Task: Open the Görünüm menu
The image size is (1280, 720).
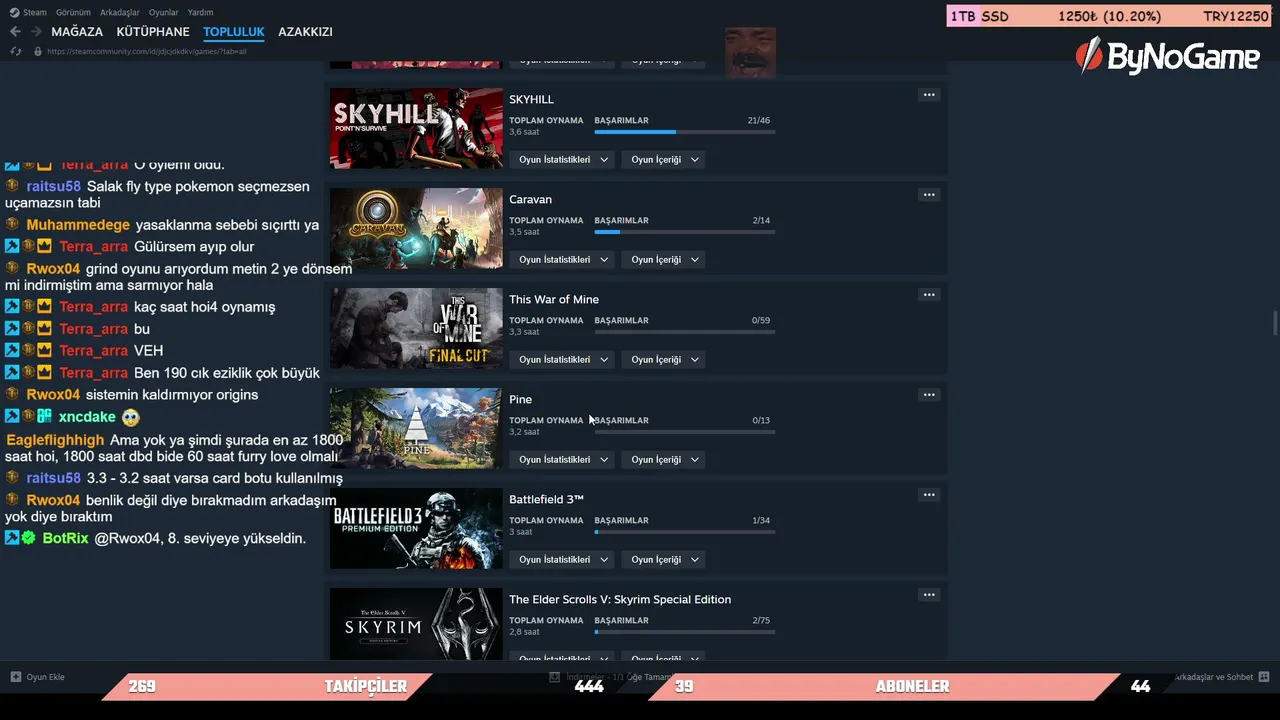Action: coord(73,12)
